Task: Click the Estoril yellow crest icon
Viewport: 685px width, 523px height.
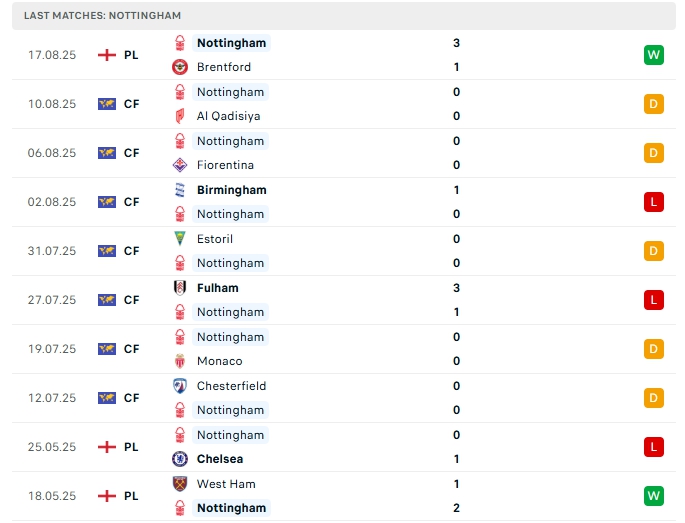Action: pos(180,239)
